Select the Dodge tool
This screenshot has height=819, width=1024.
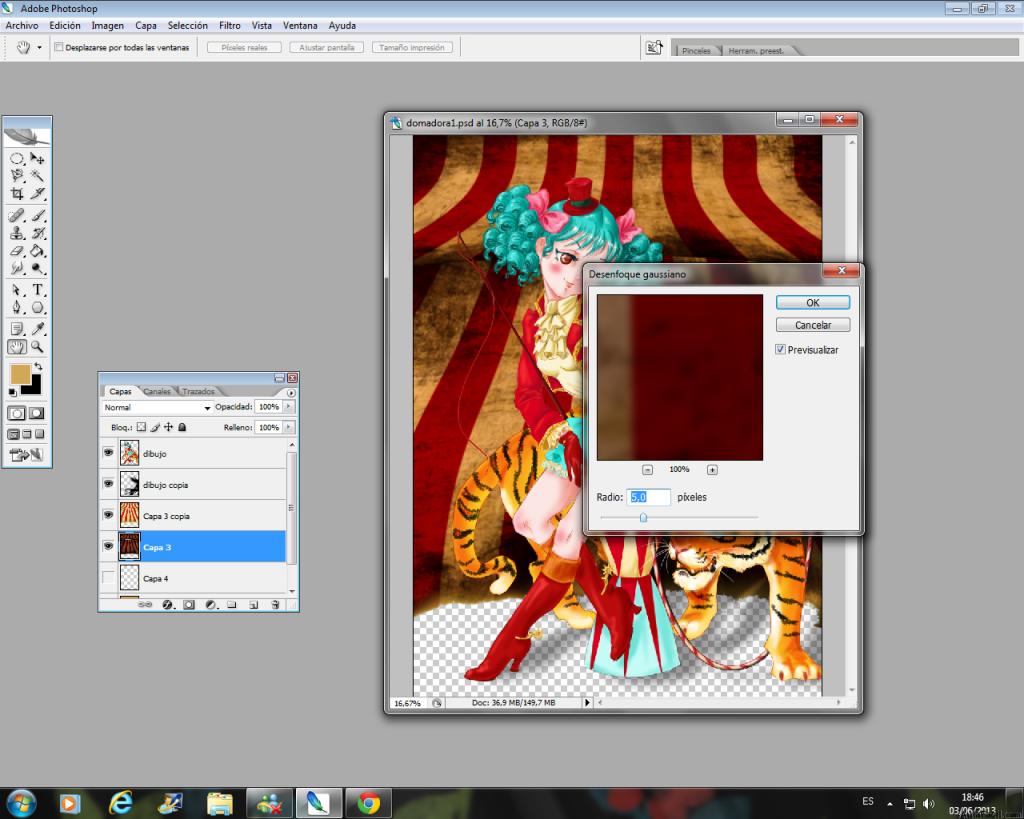click(x=37, y=268)
